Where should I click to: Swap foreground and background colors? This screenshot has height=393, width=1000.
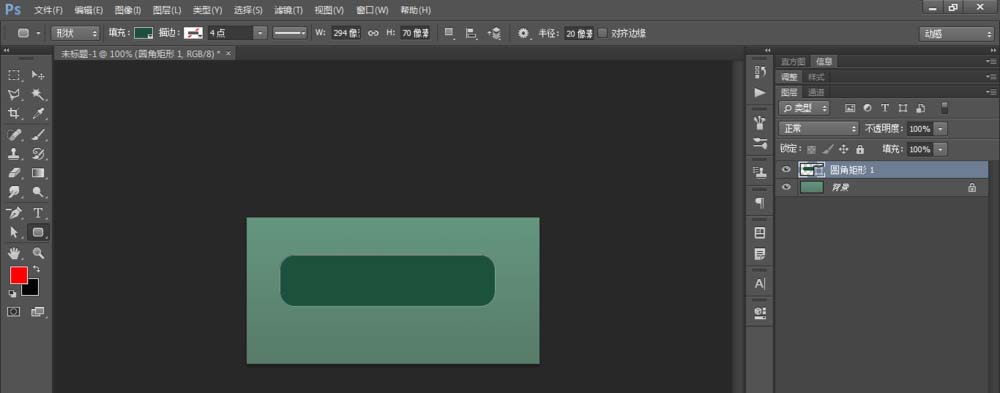pyautogui.click(x=36, y=269)
